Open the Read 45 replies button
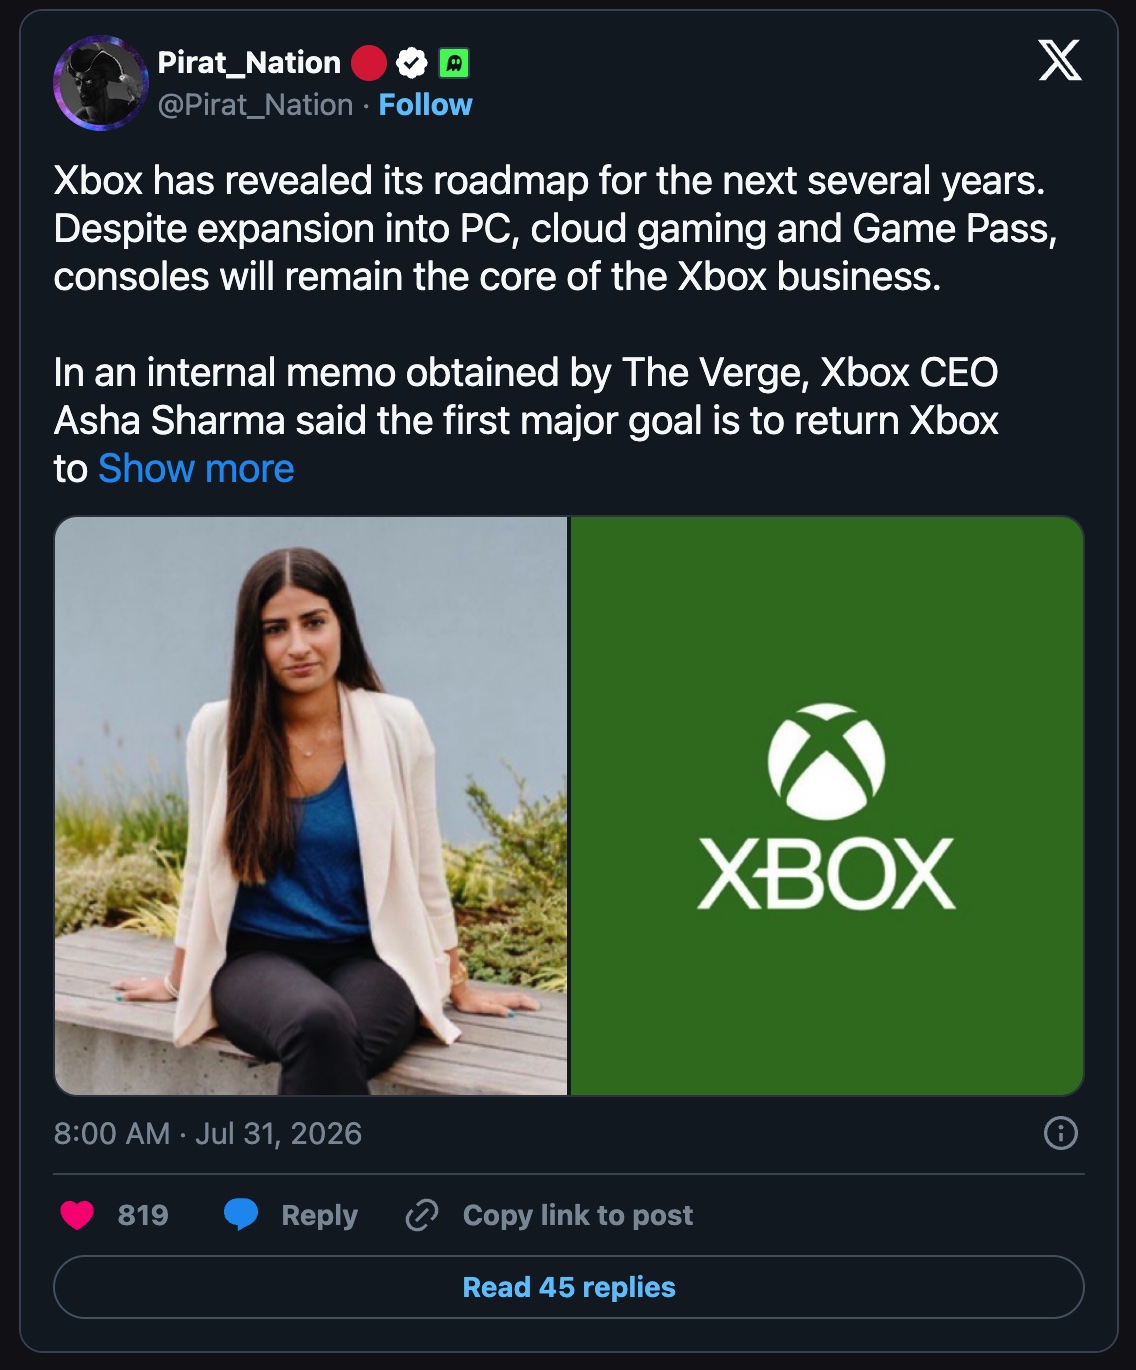 coord(569,1287)
